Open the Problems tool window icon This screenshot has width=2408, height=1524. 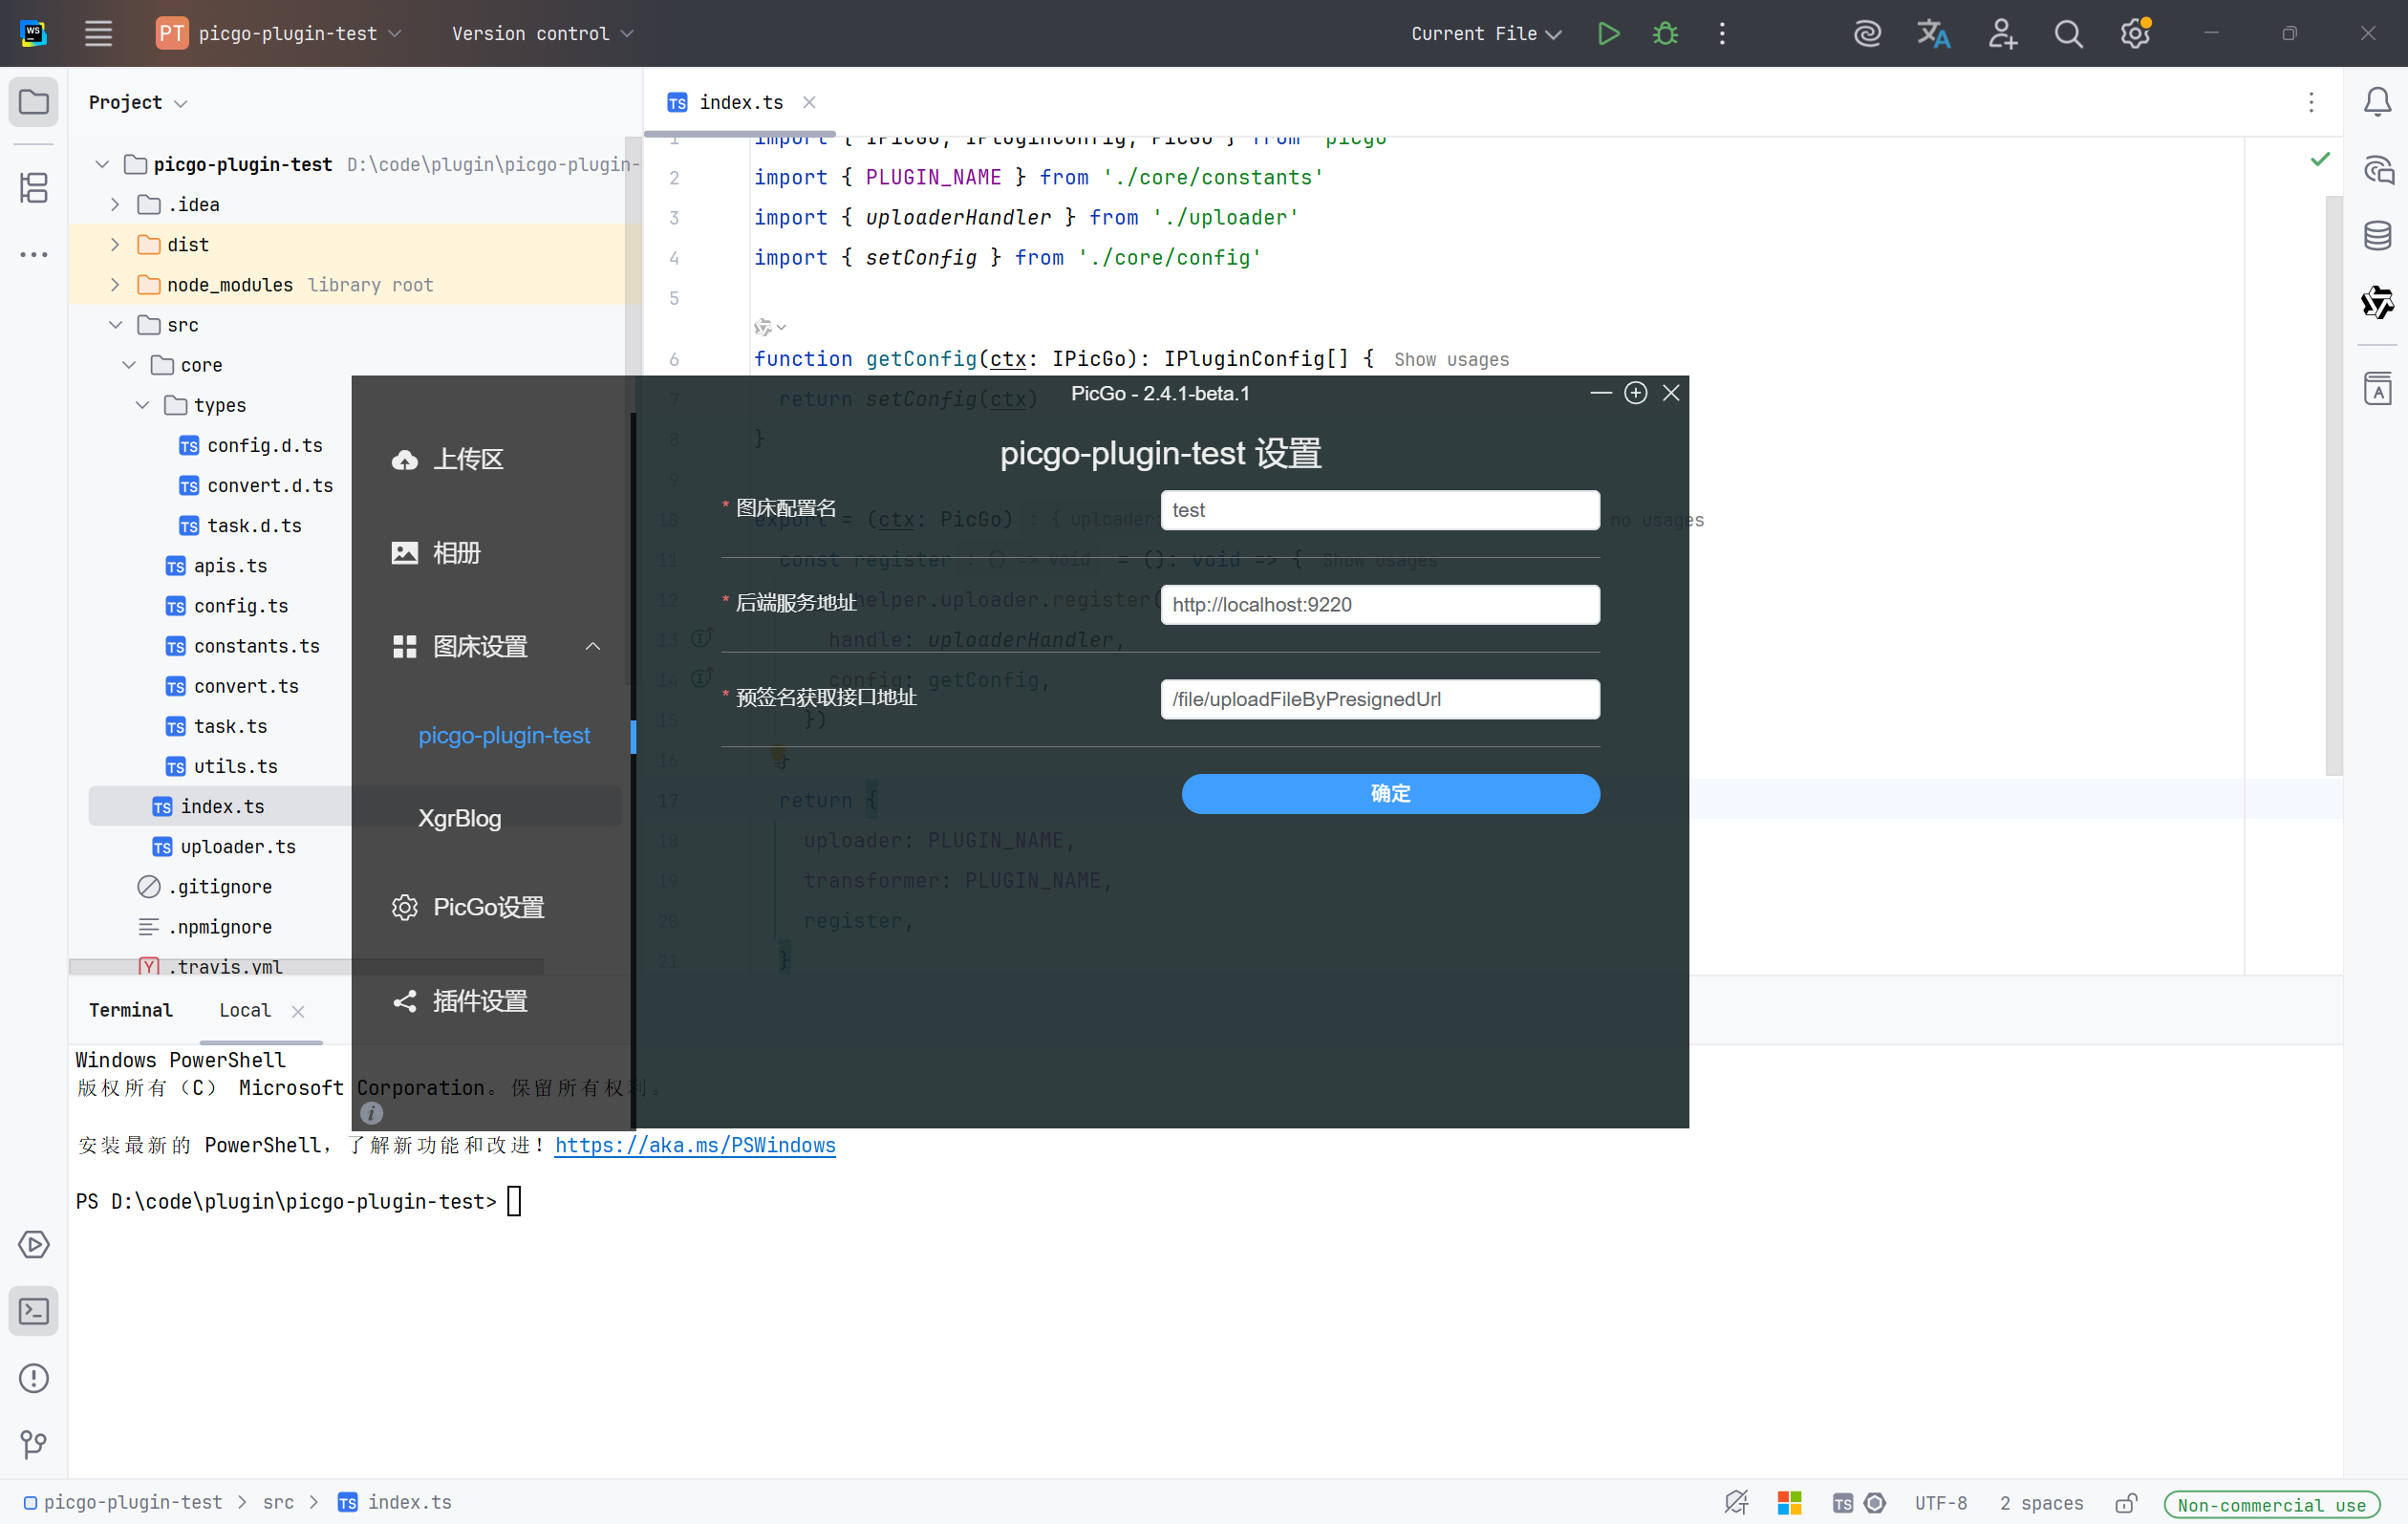[x=34, y=1378]
